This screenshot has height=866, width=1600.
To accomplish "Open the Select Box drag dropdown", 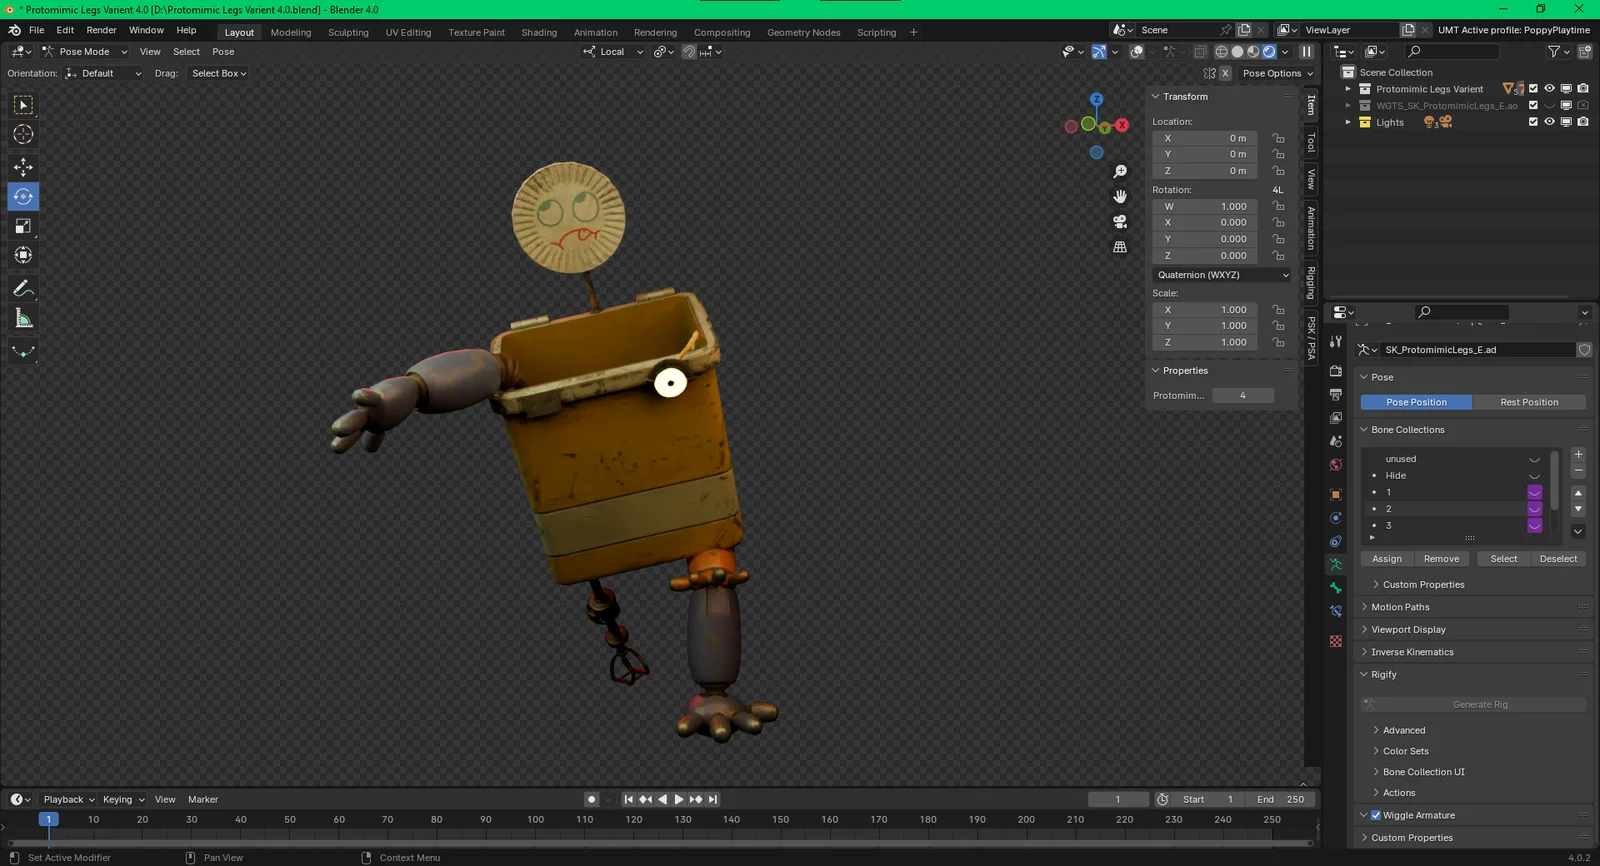I will (x=219, y=73).
